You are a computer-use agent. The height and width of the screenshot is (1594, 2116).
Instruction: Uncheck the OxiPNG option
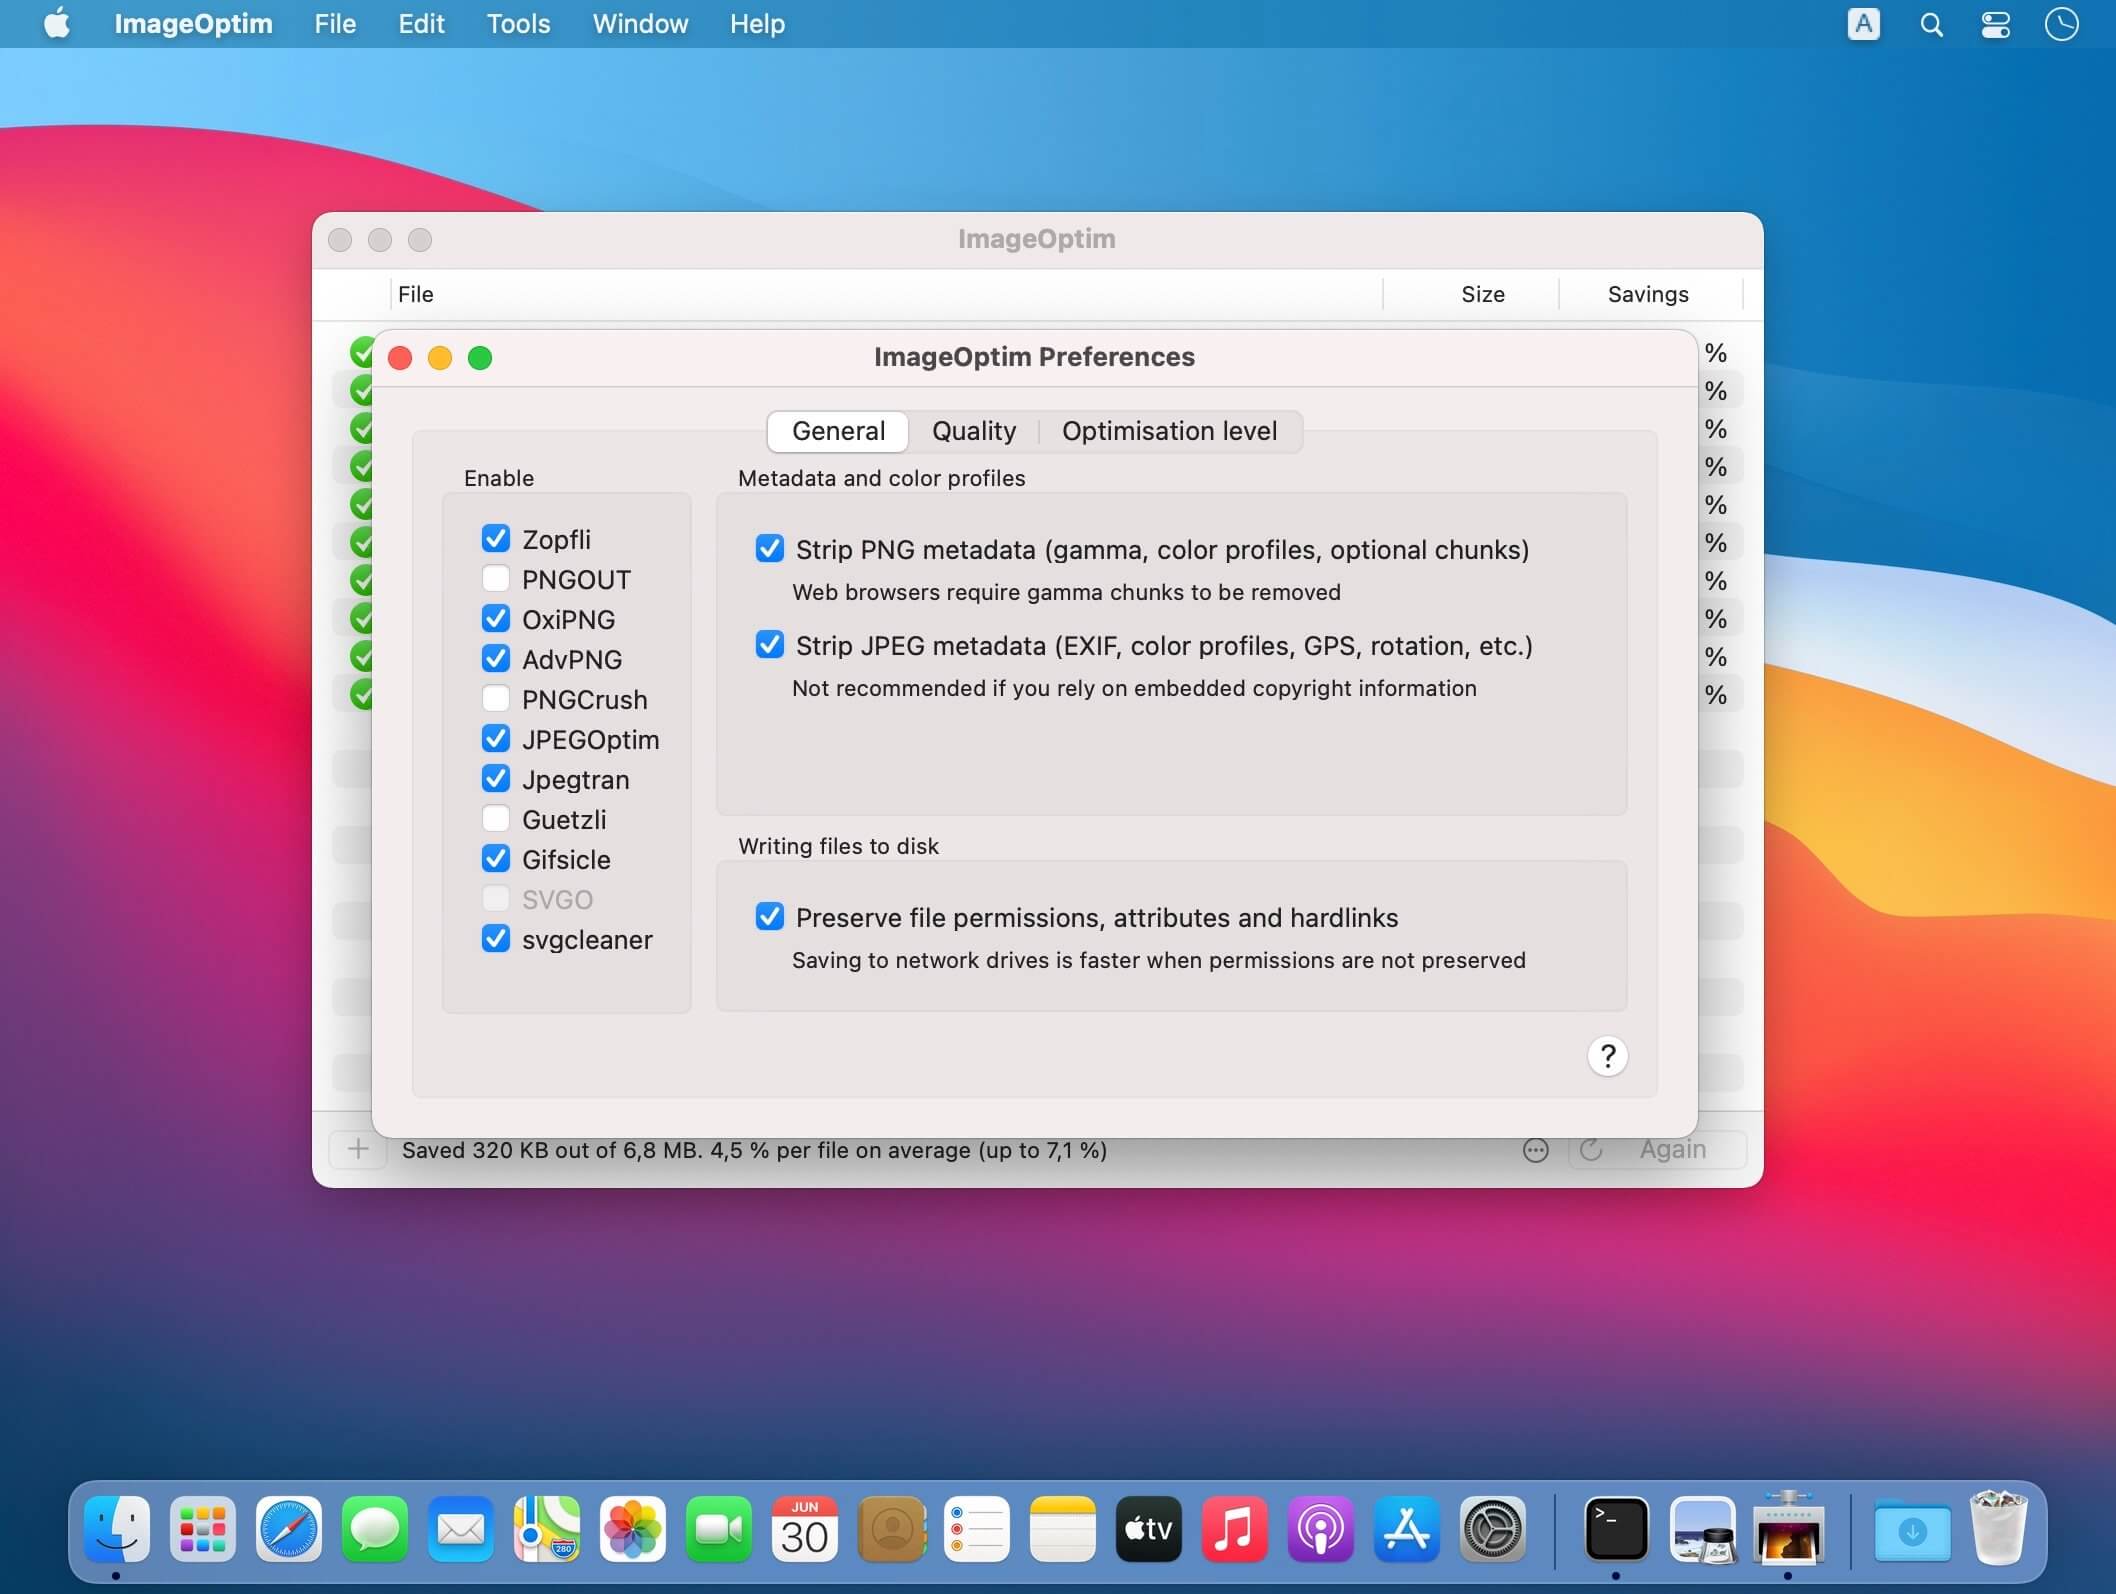point(496,619)
